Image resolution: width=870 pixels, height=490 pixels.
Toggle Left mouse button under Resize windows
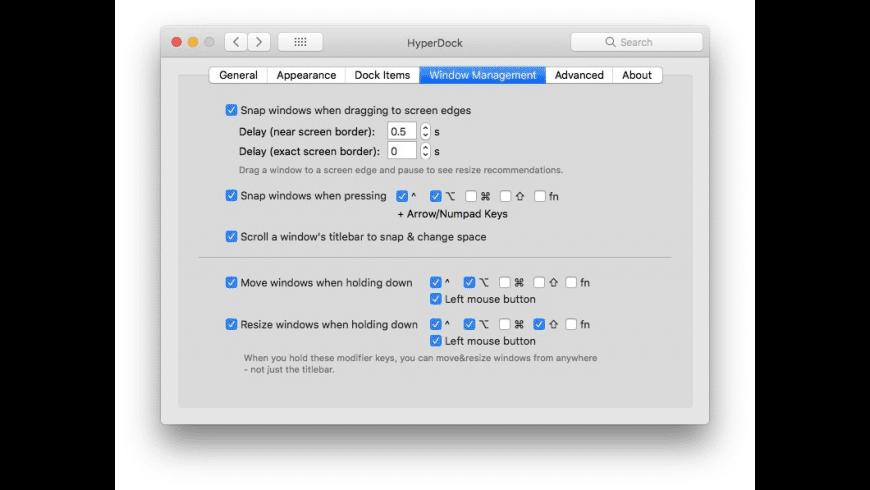[x=436, y=341]
